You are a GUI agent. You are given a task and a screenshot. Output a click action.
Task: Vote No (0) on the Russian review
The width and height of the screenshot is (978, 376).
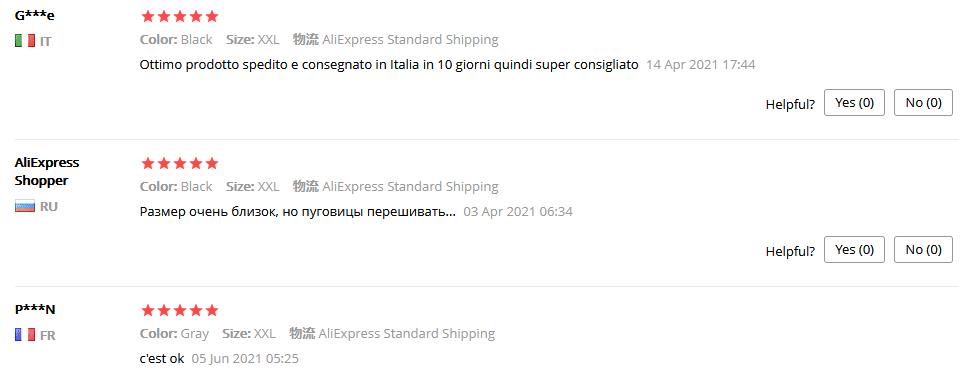923,250
